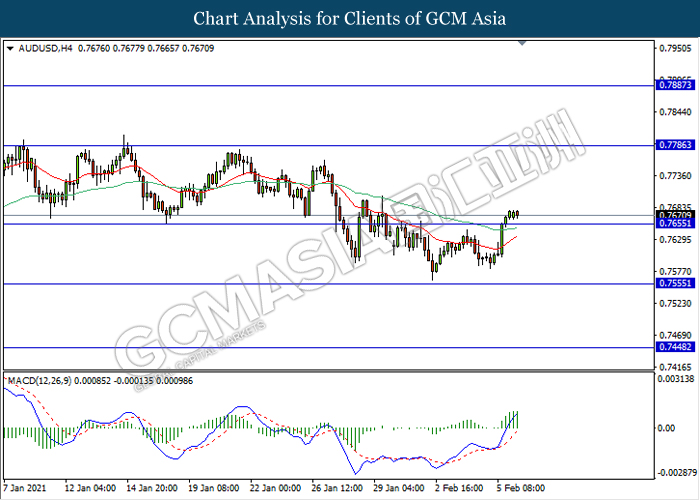Image resolution: width=700 pixels, height=500 pixels.
Task: Click the 19 Jan 08:00 time axis label
Action: point(211,490)
